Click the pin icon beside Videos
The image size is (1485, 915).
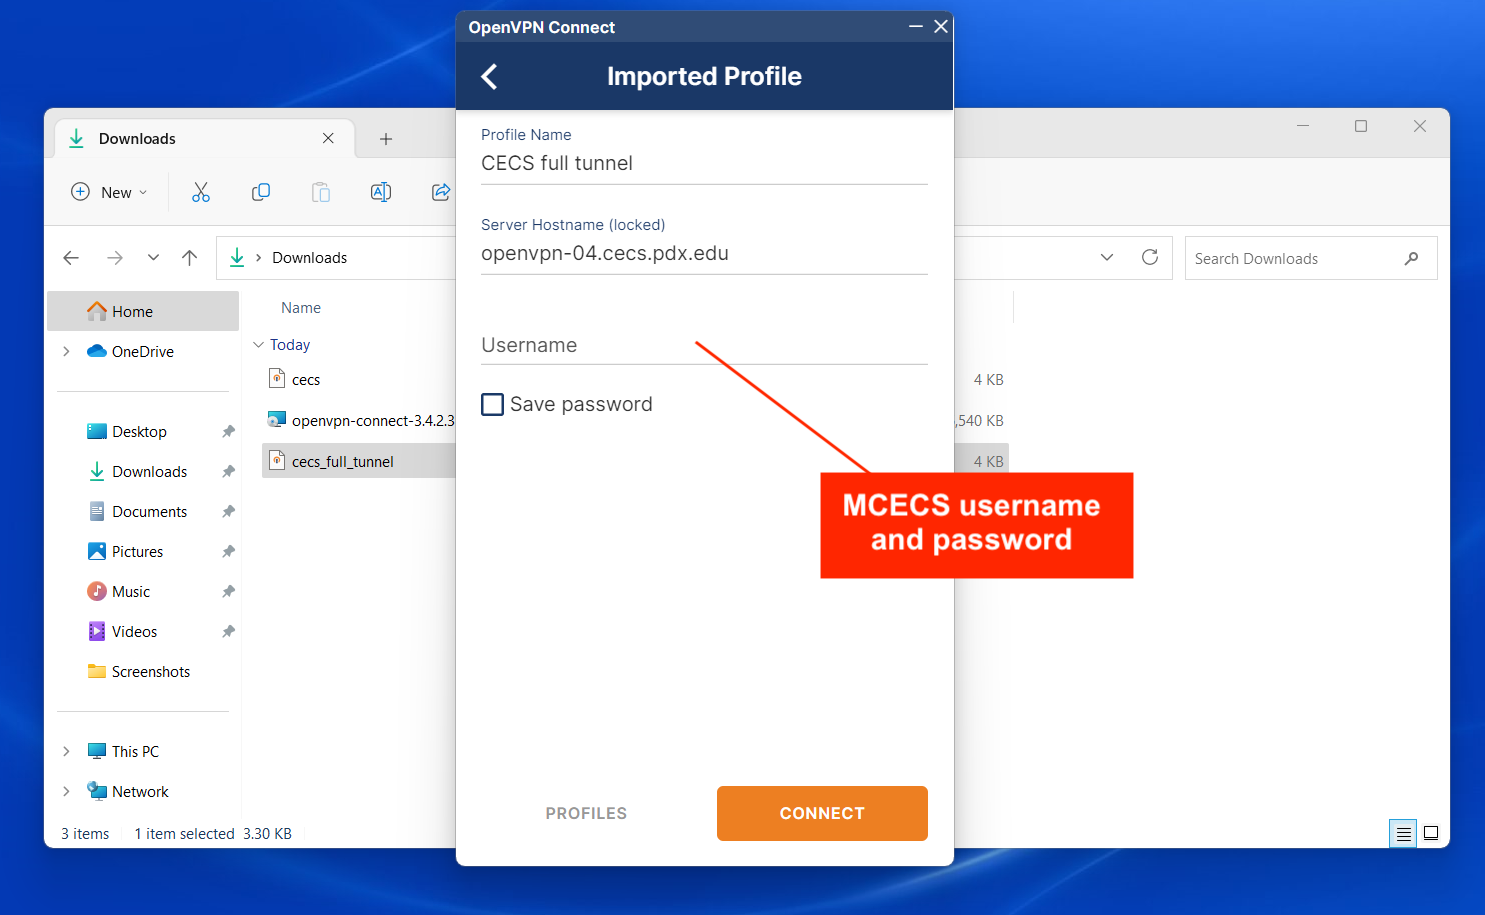pyautogui.click(x=228, y=631)
